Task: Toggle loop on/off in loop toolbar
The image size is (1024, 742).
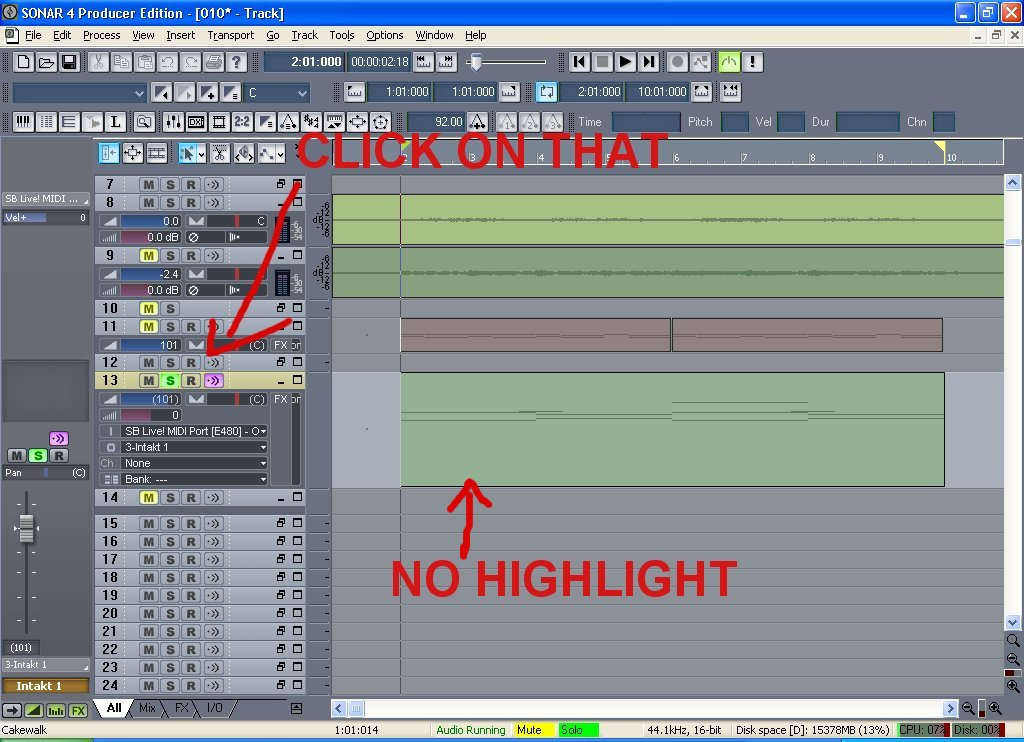Action: click(547, 92)
